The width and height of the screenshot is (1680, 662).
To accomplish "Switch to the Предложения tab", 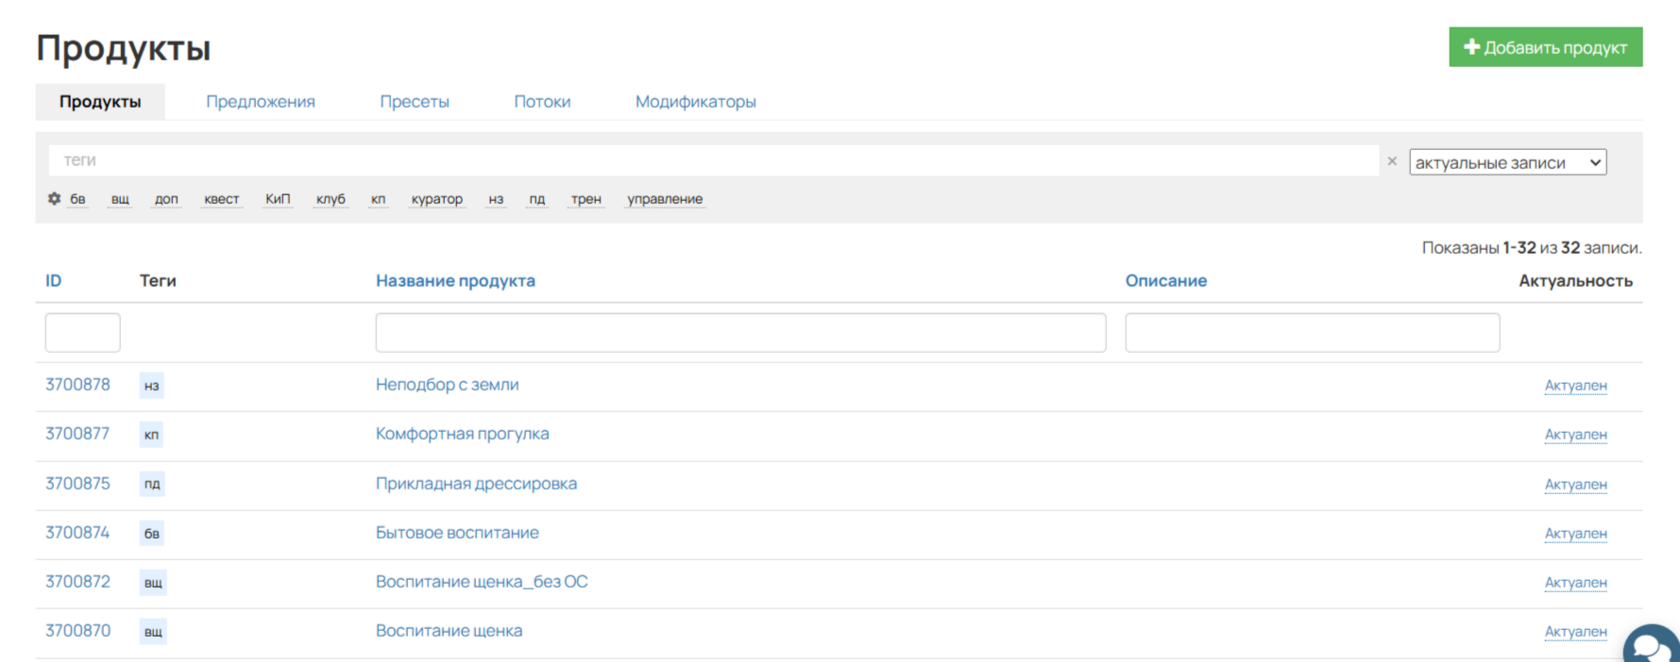I will click(x=260, y=102).
